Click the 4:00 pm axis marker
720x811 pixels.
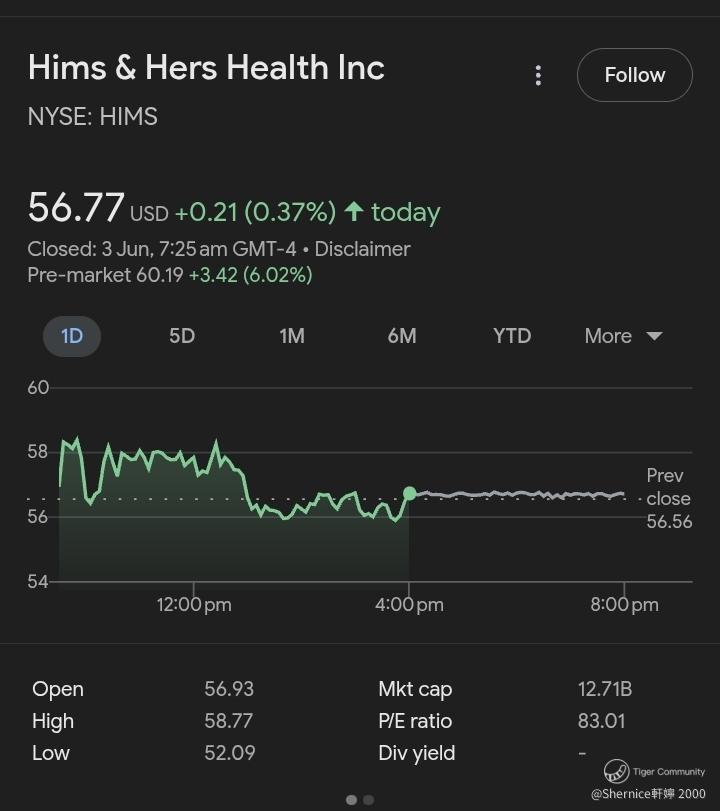[x=409, y=604]
